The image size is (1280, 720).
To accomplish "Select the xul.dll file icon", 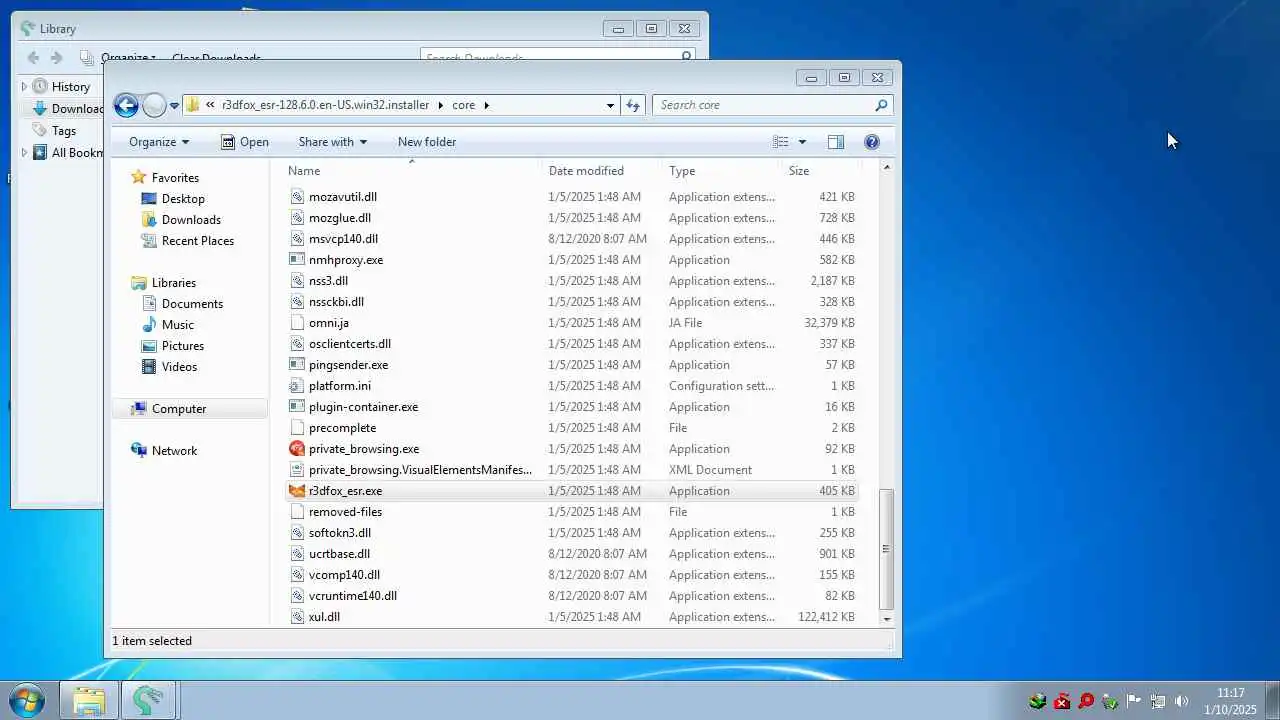I will pos(297,617).
